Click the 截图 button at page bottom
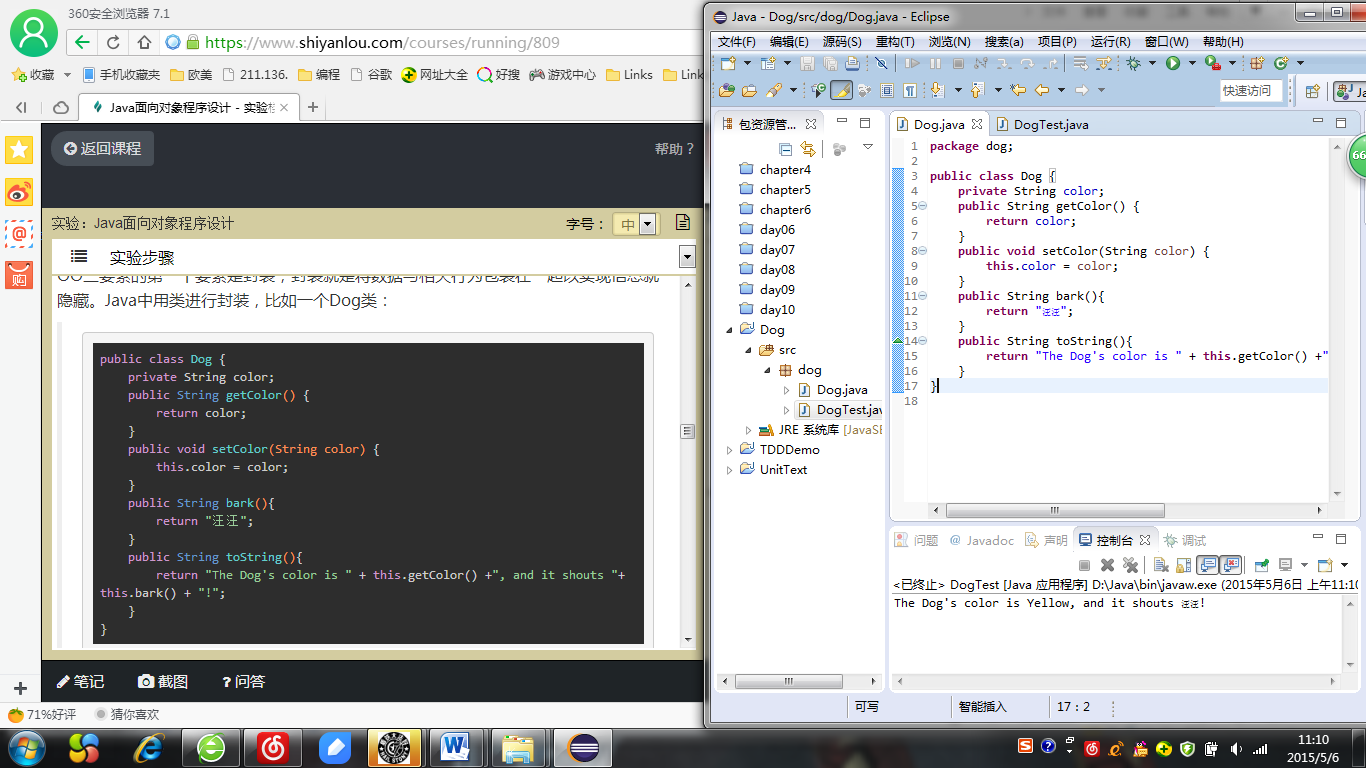The height and width of the screenshot is (768, 1366). tap(163, 681)
